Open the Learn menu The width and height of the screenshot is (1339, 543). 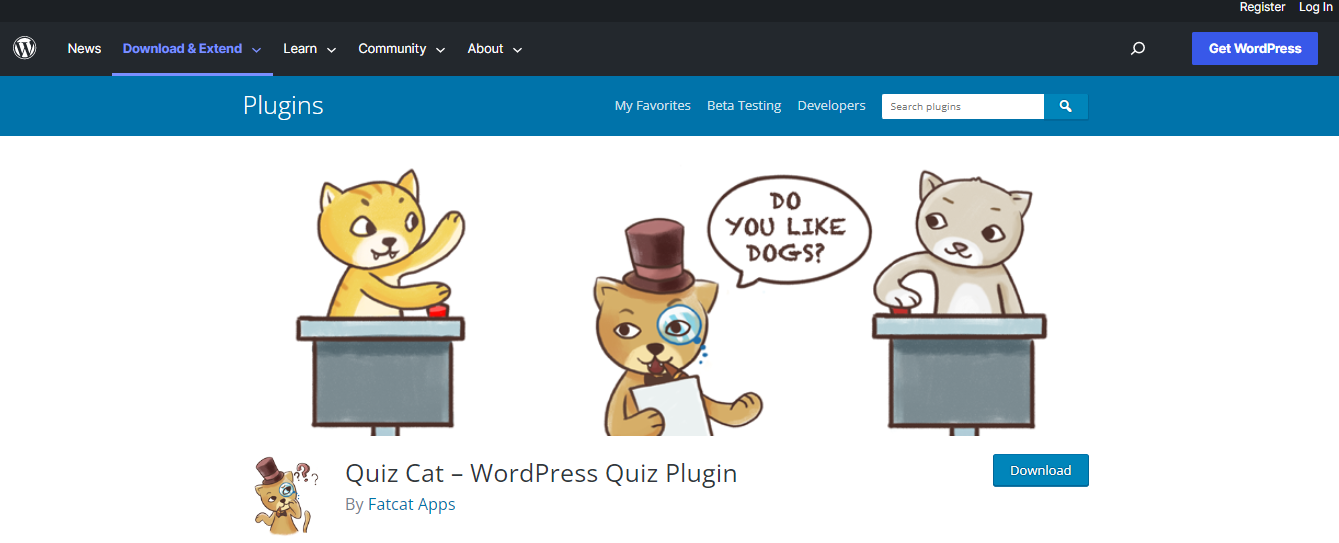pos(300,48)
